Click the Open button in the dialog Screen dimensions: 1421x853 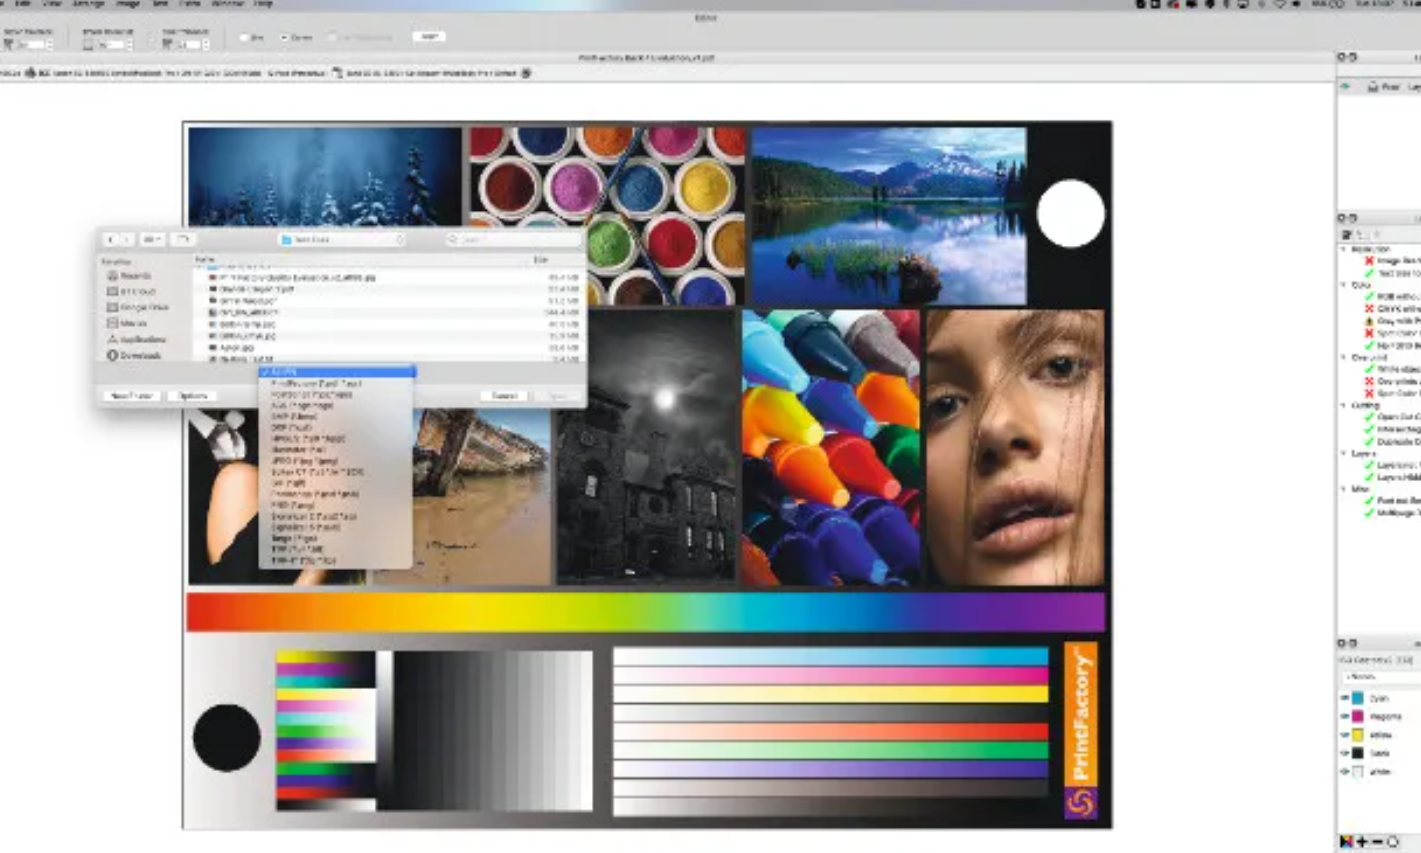click(x=557, y=396)
